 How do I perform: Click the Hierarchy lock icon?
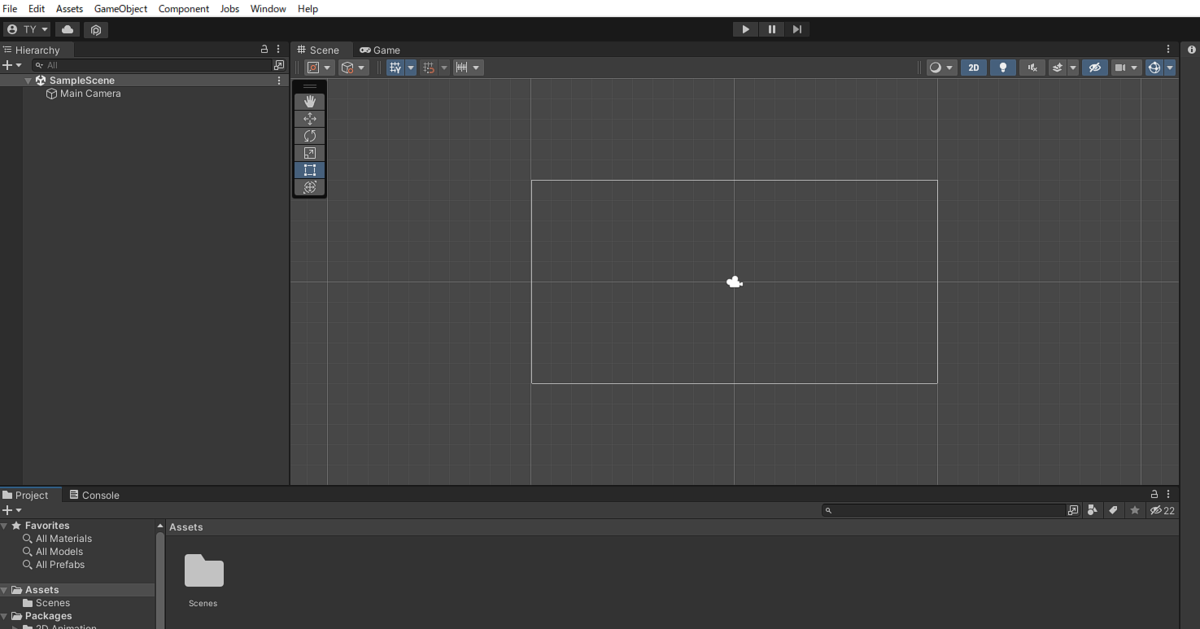click(x=264, y=49)
